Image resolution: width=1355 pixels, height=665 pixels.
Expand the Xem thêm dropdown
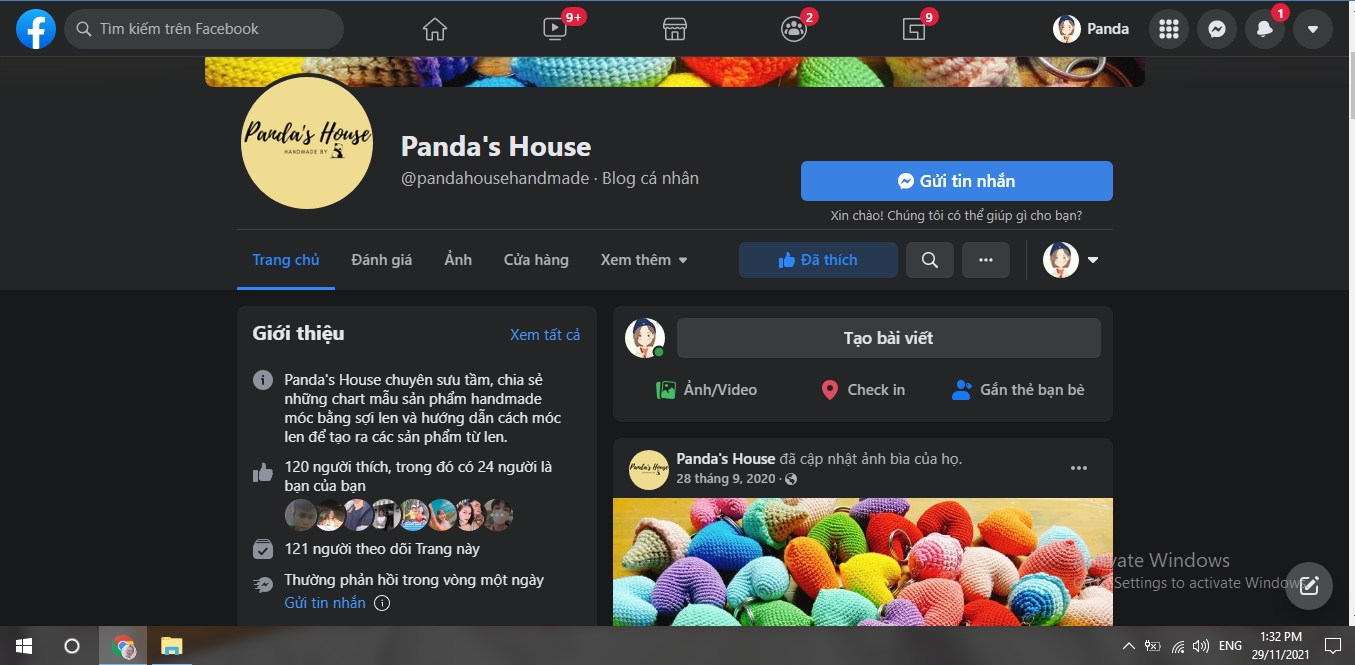coord(644,260)
